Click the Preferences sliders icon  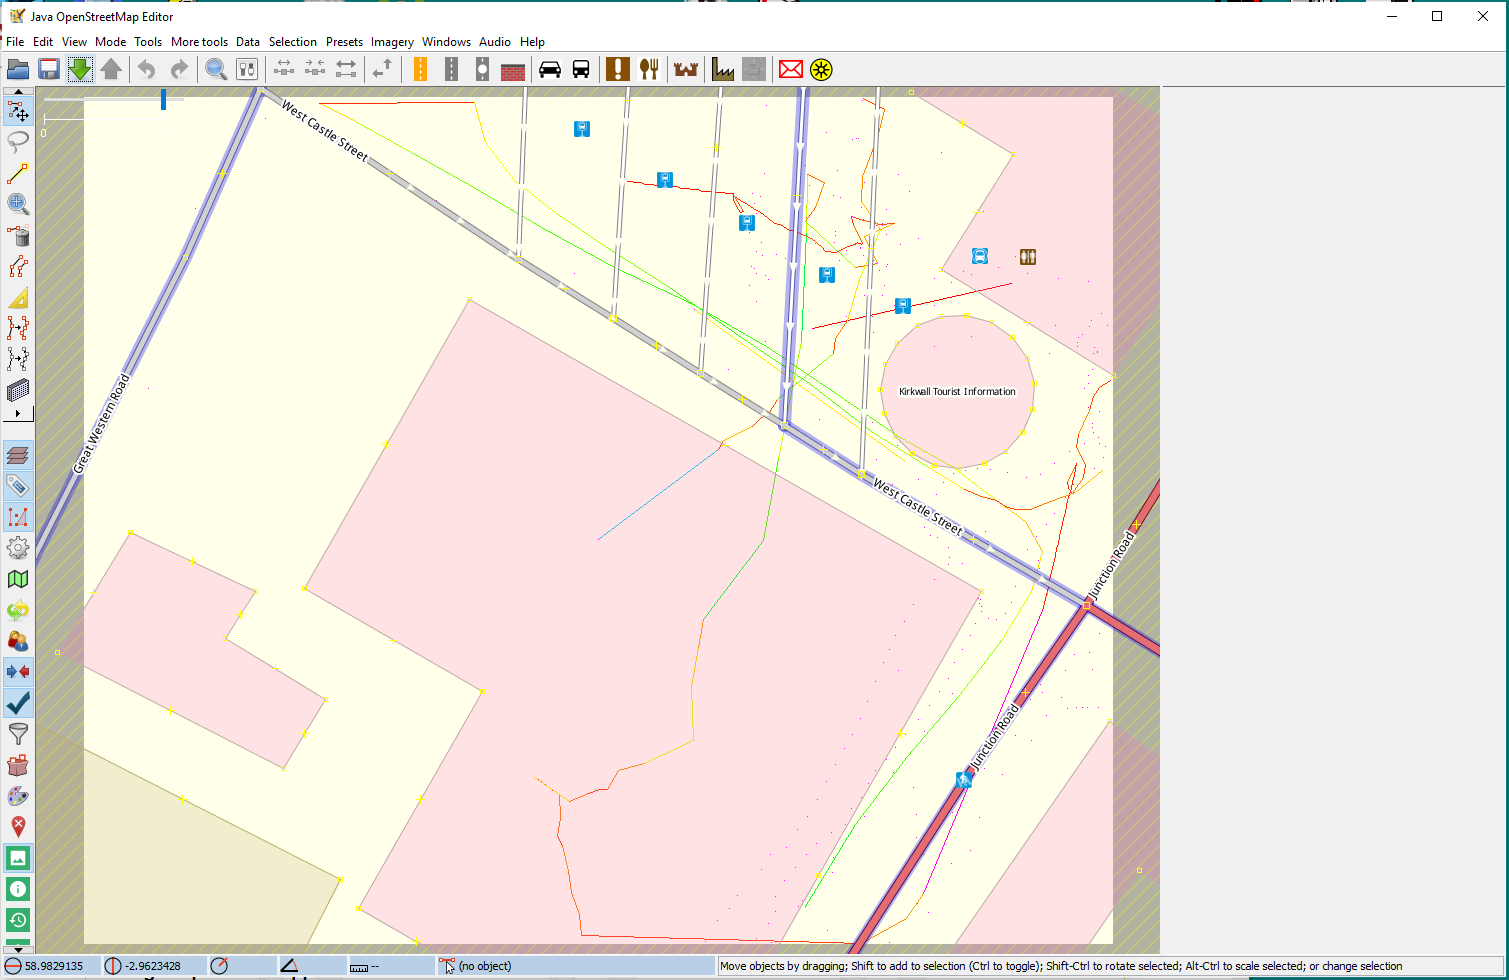(247, 69)
